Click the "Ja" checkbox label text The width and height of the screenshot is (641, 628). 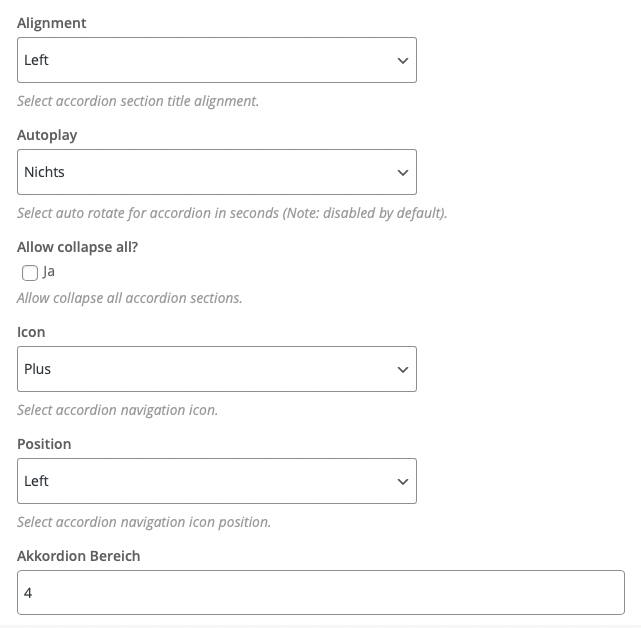(49, 272)
